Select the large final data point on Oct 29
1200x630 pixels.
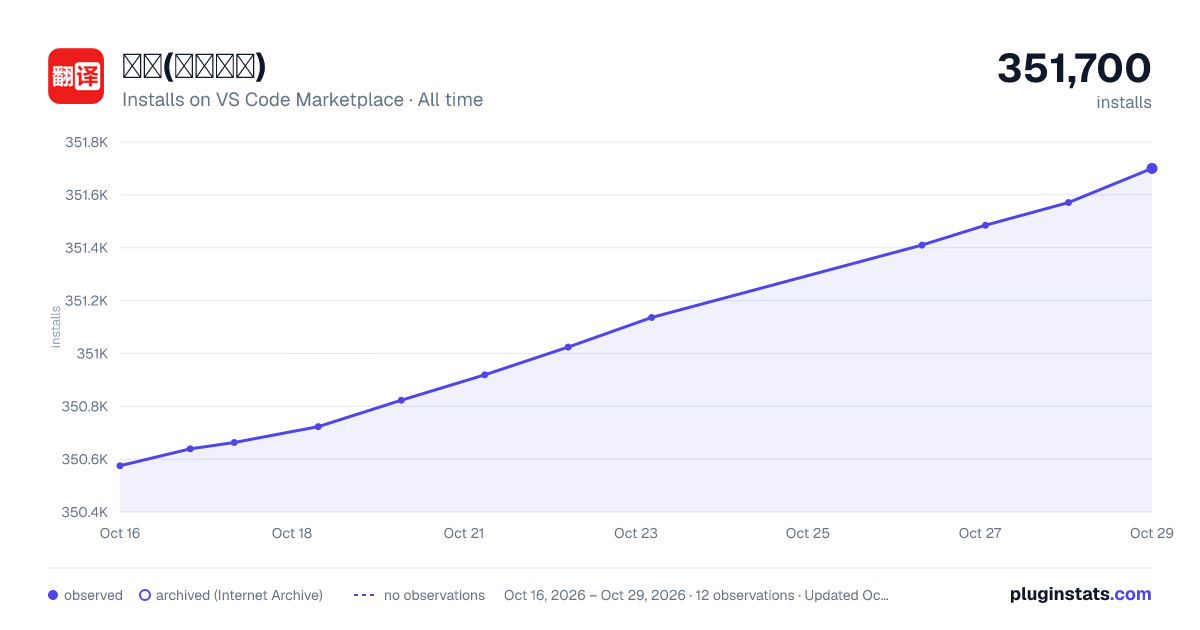tap(1152, 168)
